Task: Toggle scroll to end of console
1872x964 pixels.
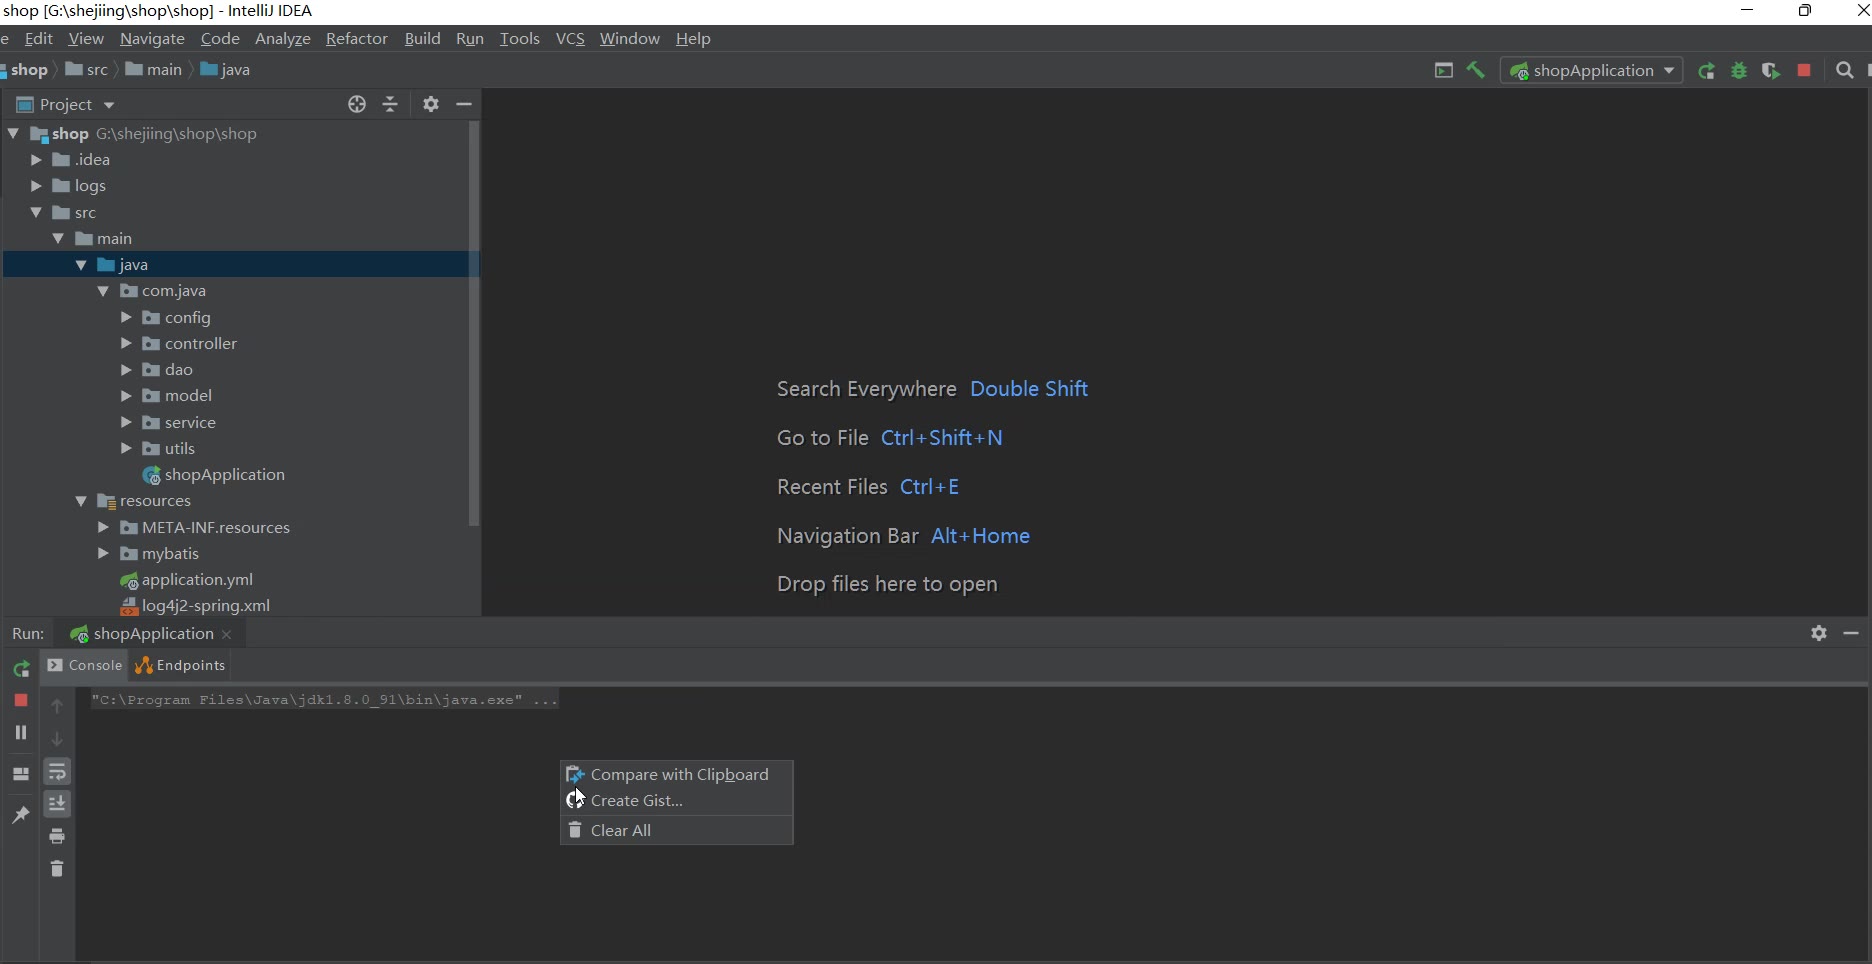Action: (57, 803)
